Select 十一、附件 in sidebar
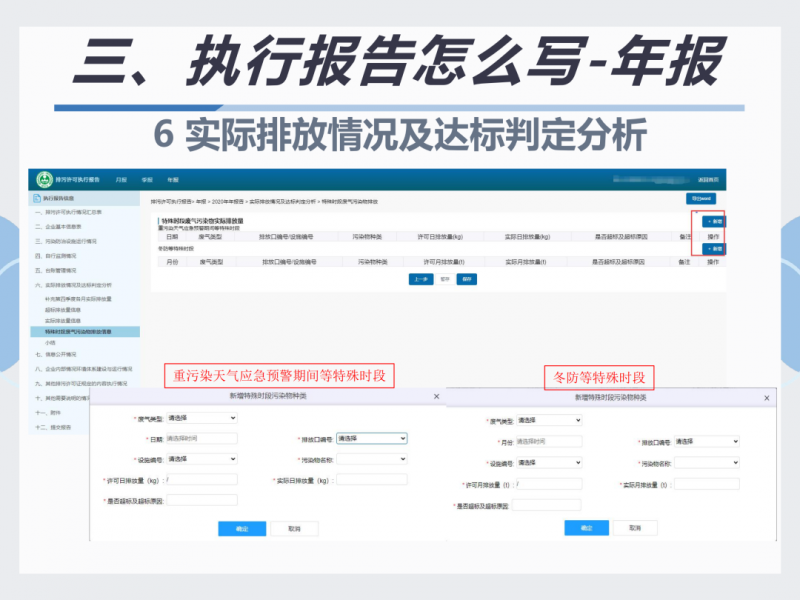 pyautogui.click(x=48, y=413)
